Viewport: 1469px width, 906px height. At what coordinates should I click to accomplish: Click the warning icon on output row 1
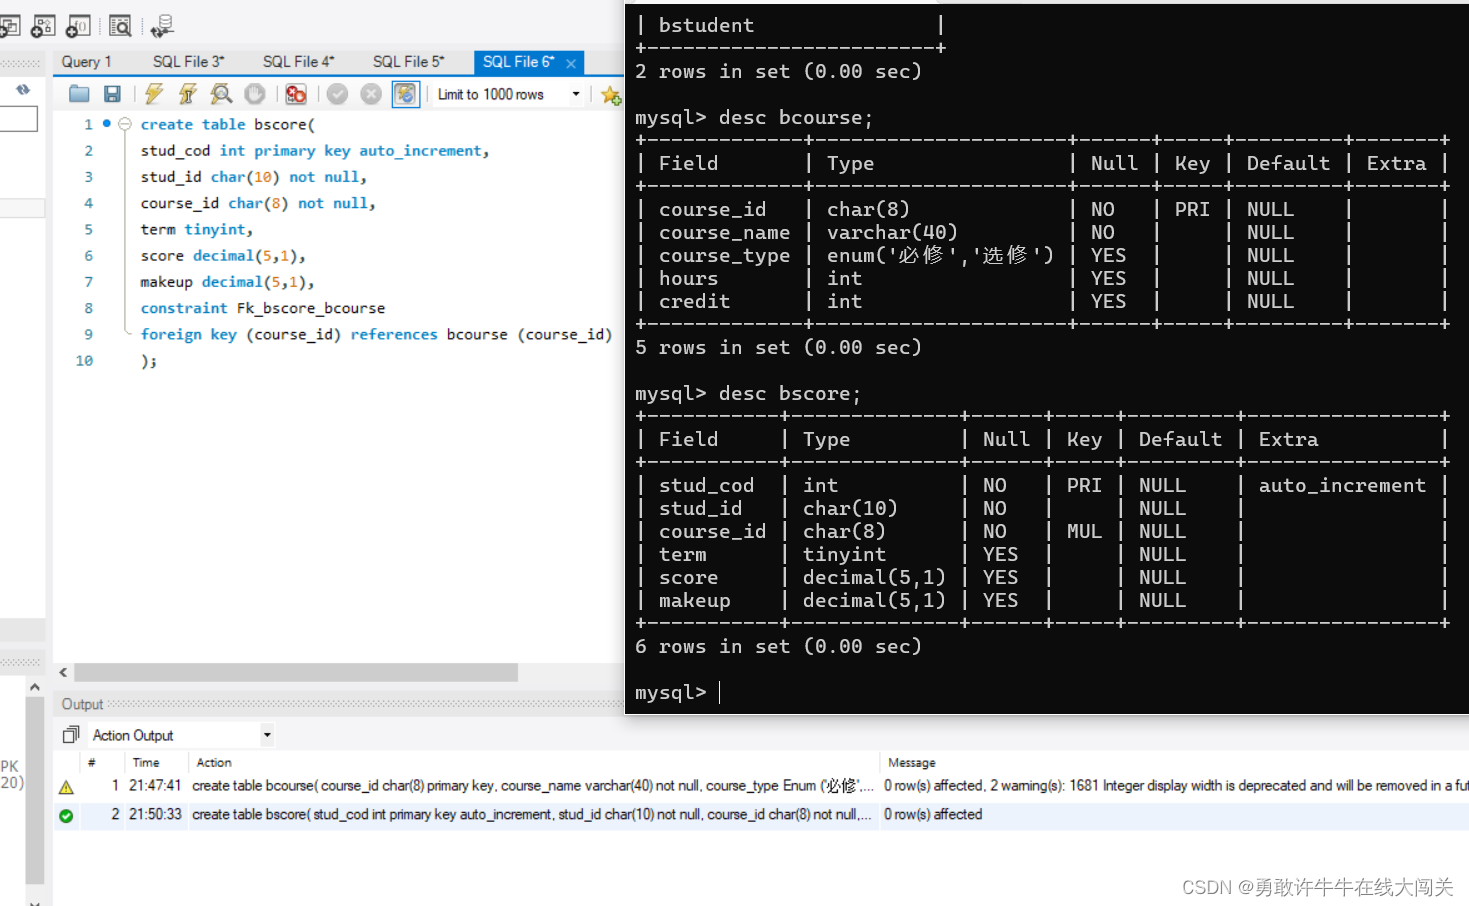coord(66,787)
